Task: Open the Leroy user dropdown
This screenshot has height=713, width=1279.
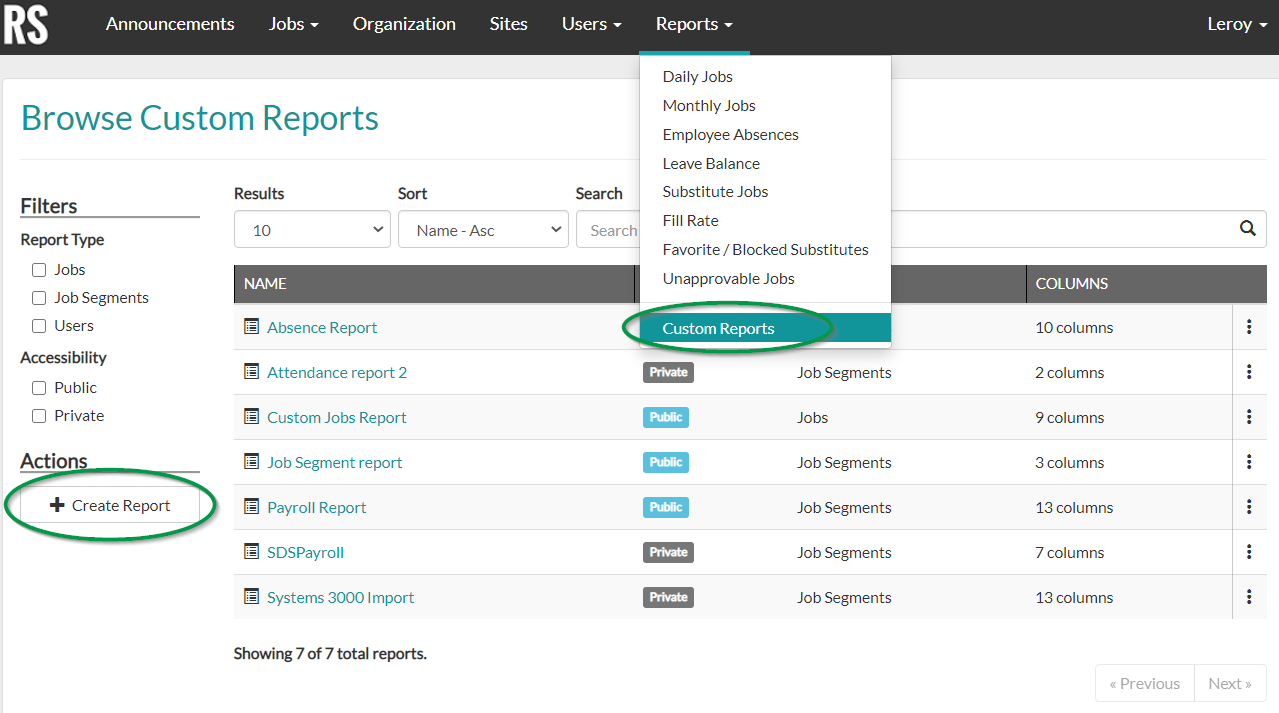Action: coord(1235,23)
